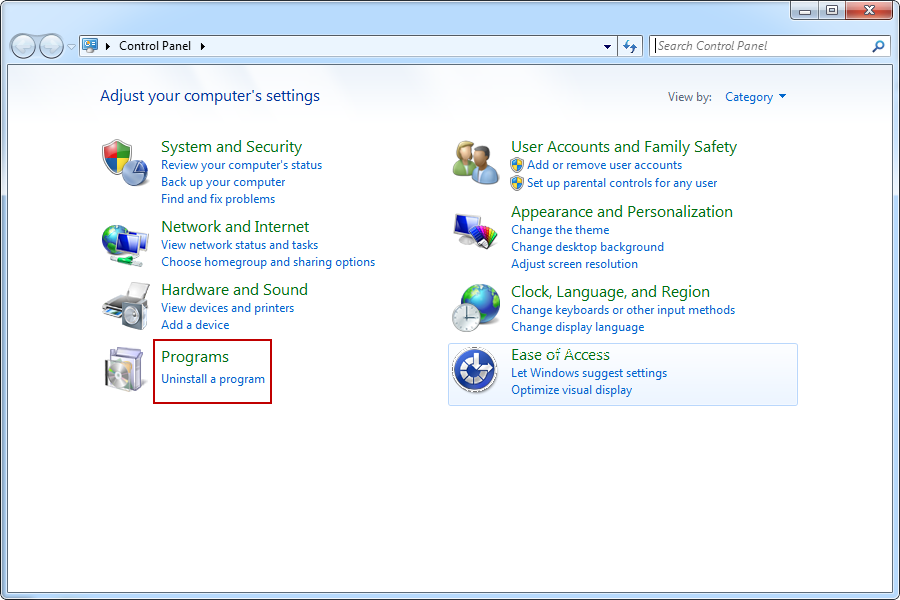Click the Control Panel icon in address bar
The width and height of the screenshot is (900, 600).
[x=90, y=45]
